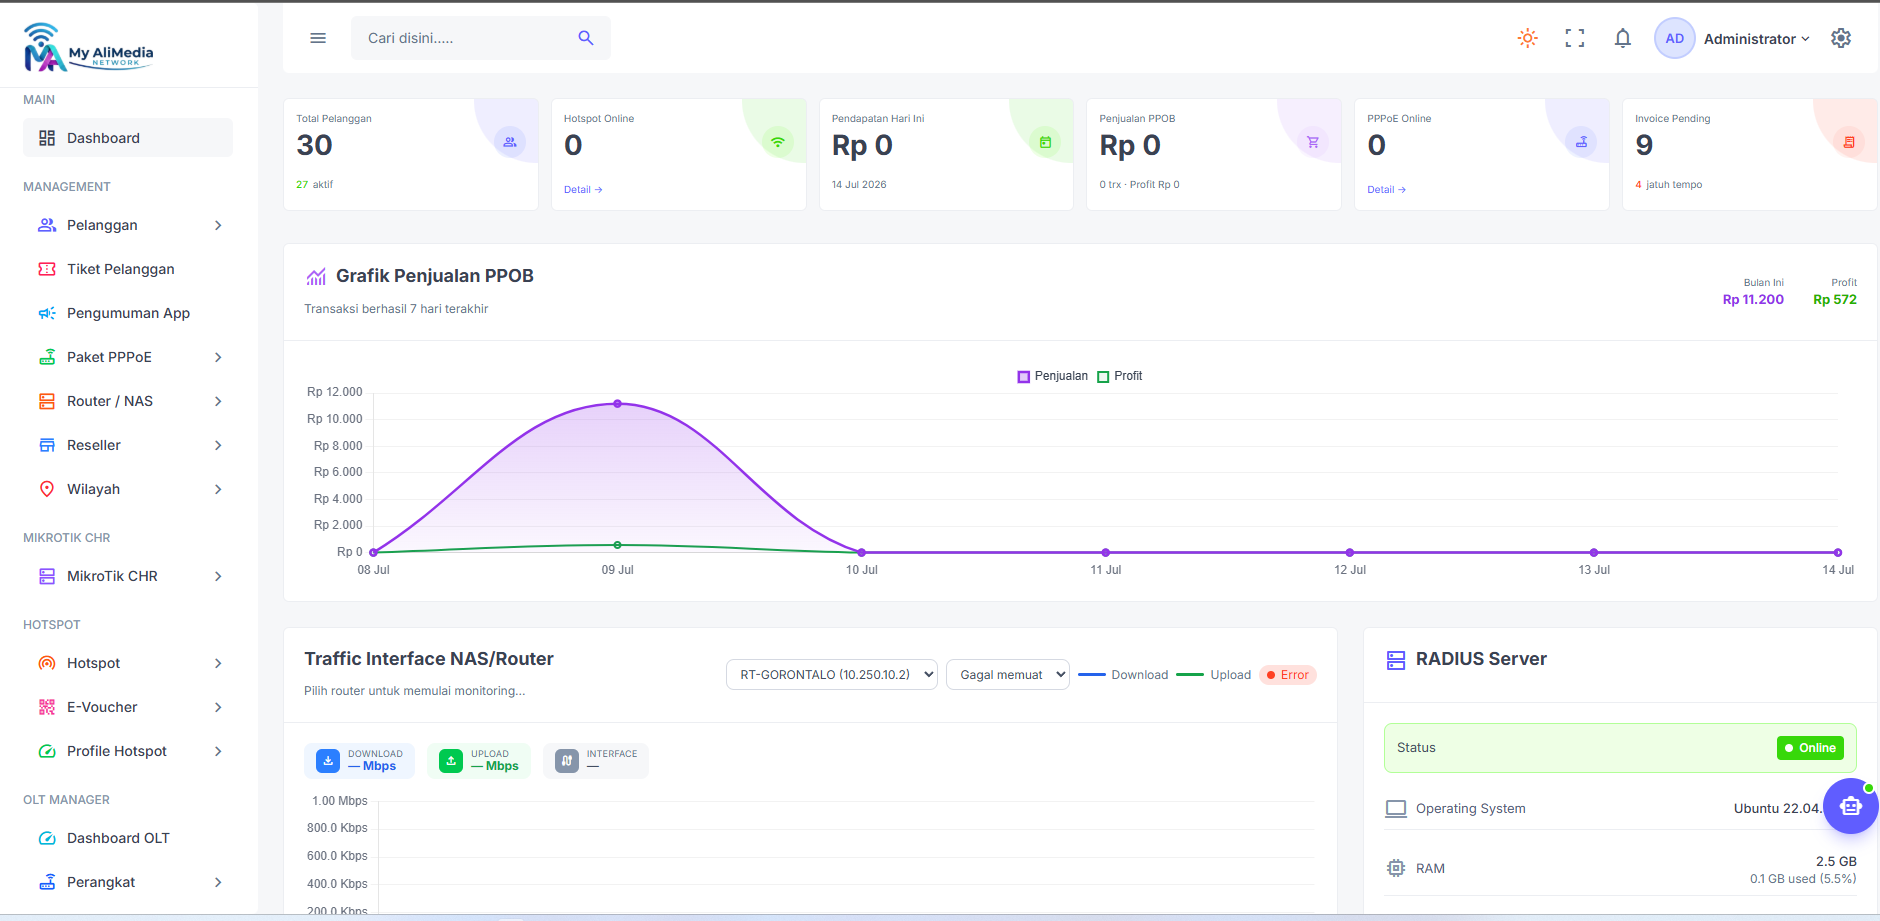The width and height of the screenshot is (1880, 921).
Task: Click Hotspot Online wifi icon
Action: [x=778, y=142]
